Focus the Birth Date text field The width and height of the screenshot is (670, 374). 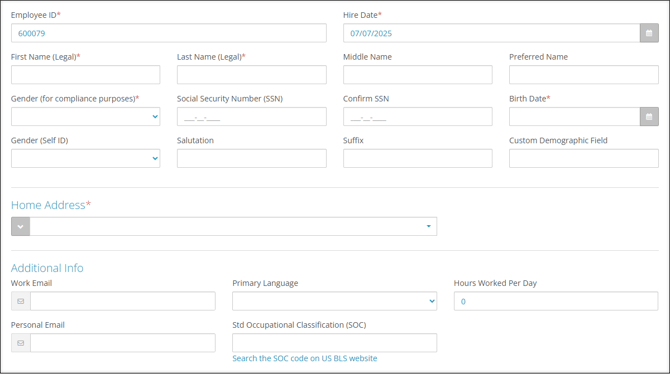pyautogui.click(x=574, y=117)
